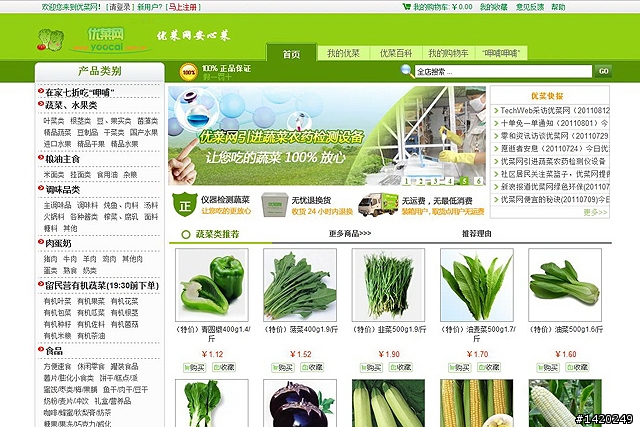The image size is (640, 427).
Task: Open the 优菜百科 tab
Action: [396, 53]
